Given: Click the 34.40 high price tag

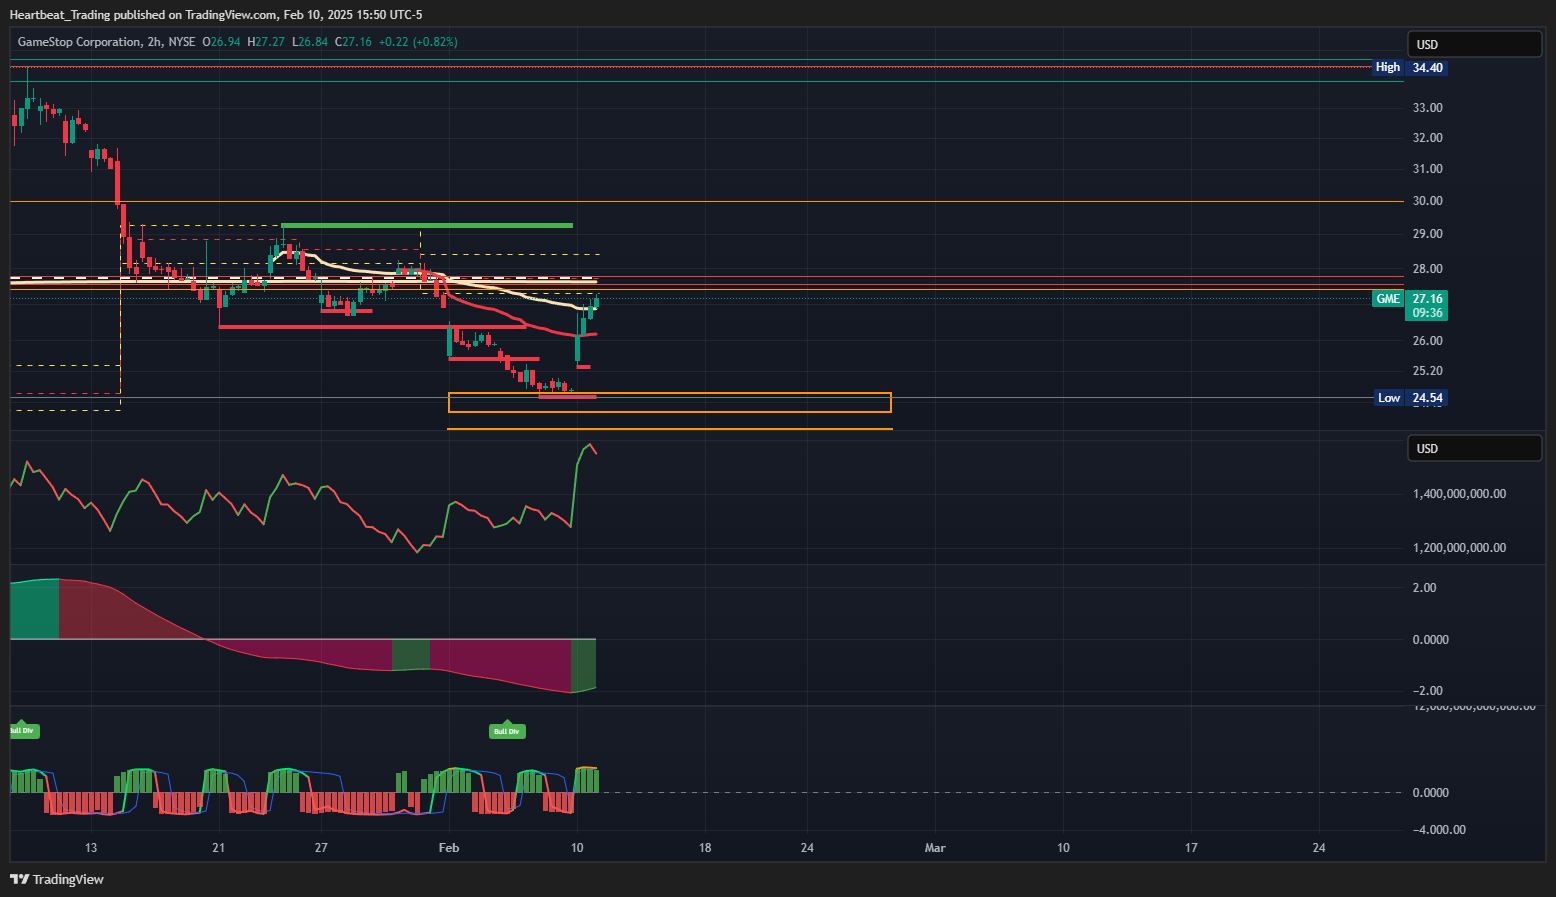Looking at the screenshot, I should coord(1427,67).
